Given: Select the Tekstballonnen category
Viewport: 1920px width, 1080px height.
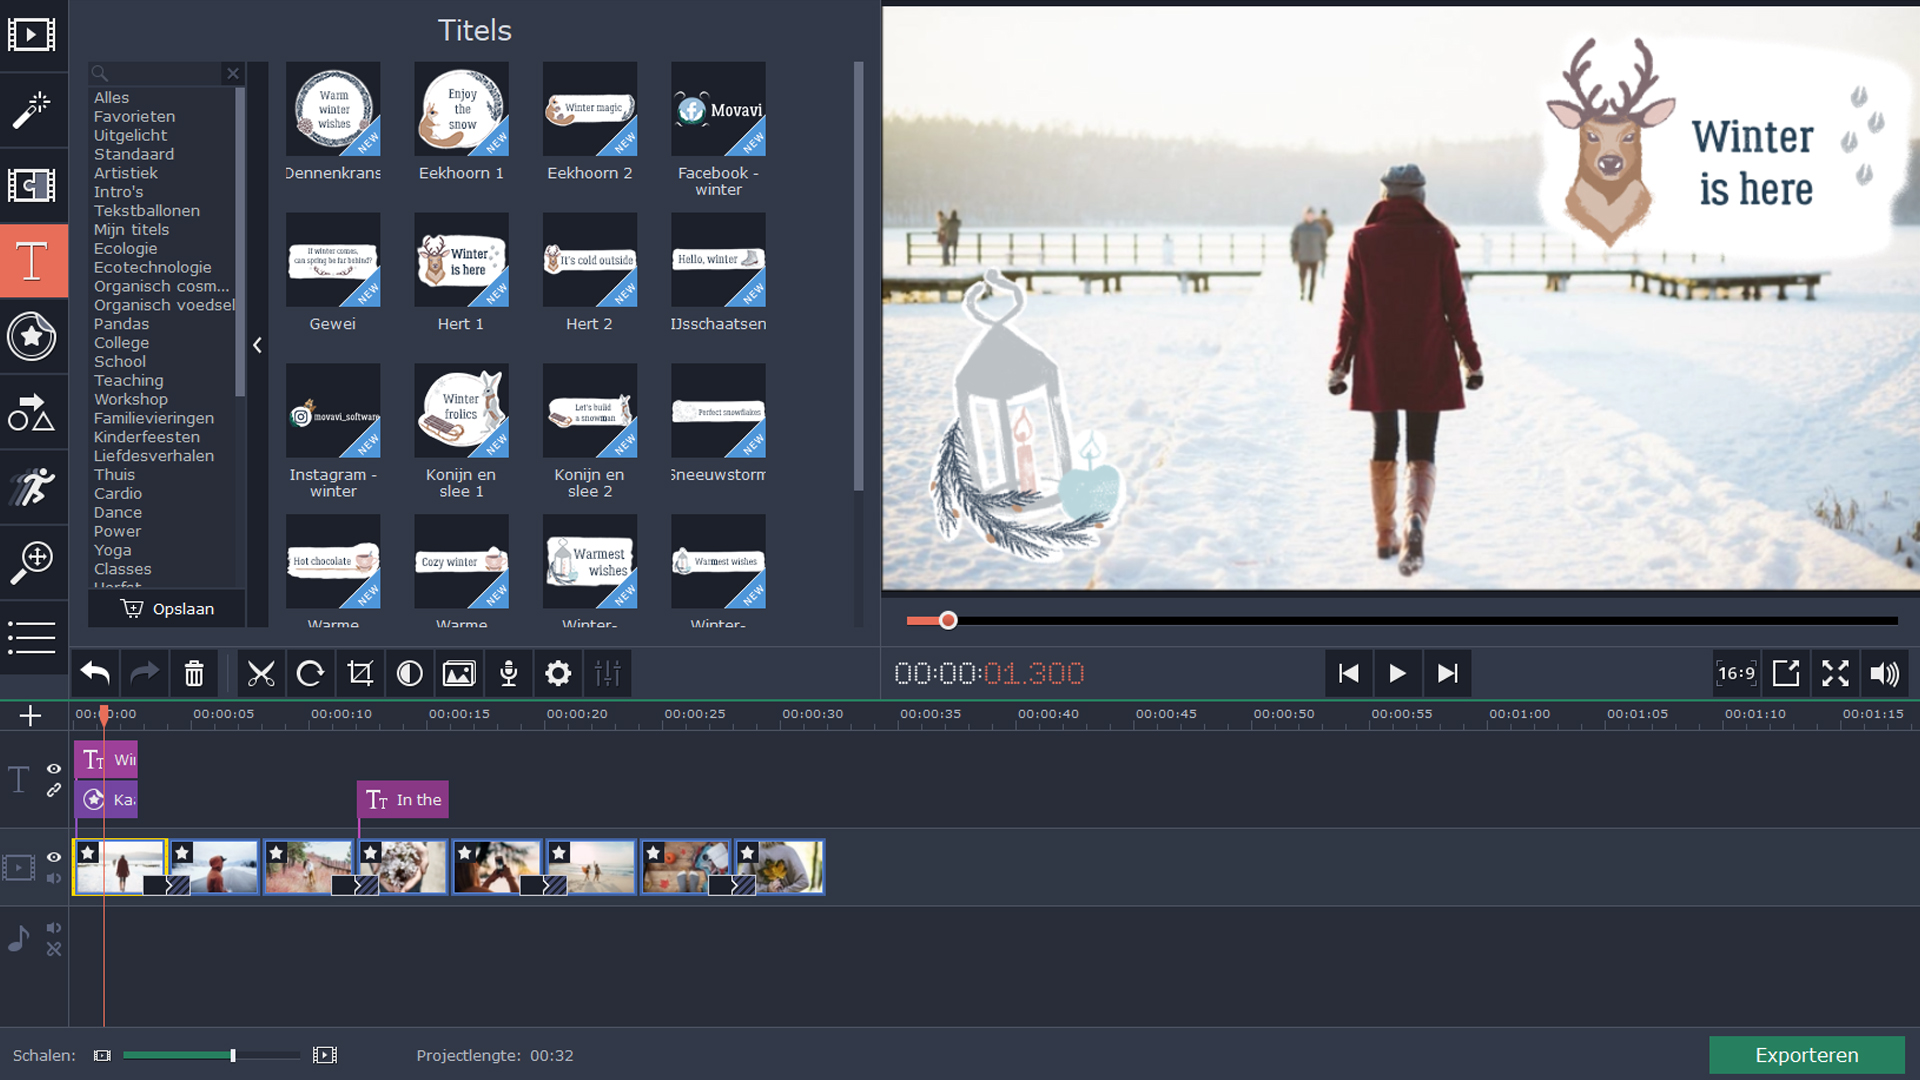Looking at the screenshot, I should (146, 211).
